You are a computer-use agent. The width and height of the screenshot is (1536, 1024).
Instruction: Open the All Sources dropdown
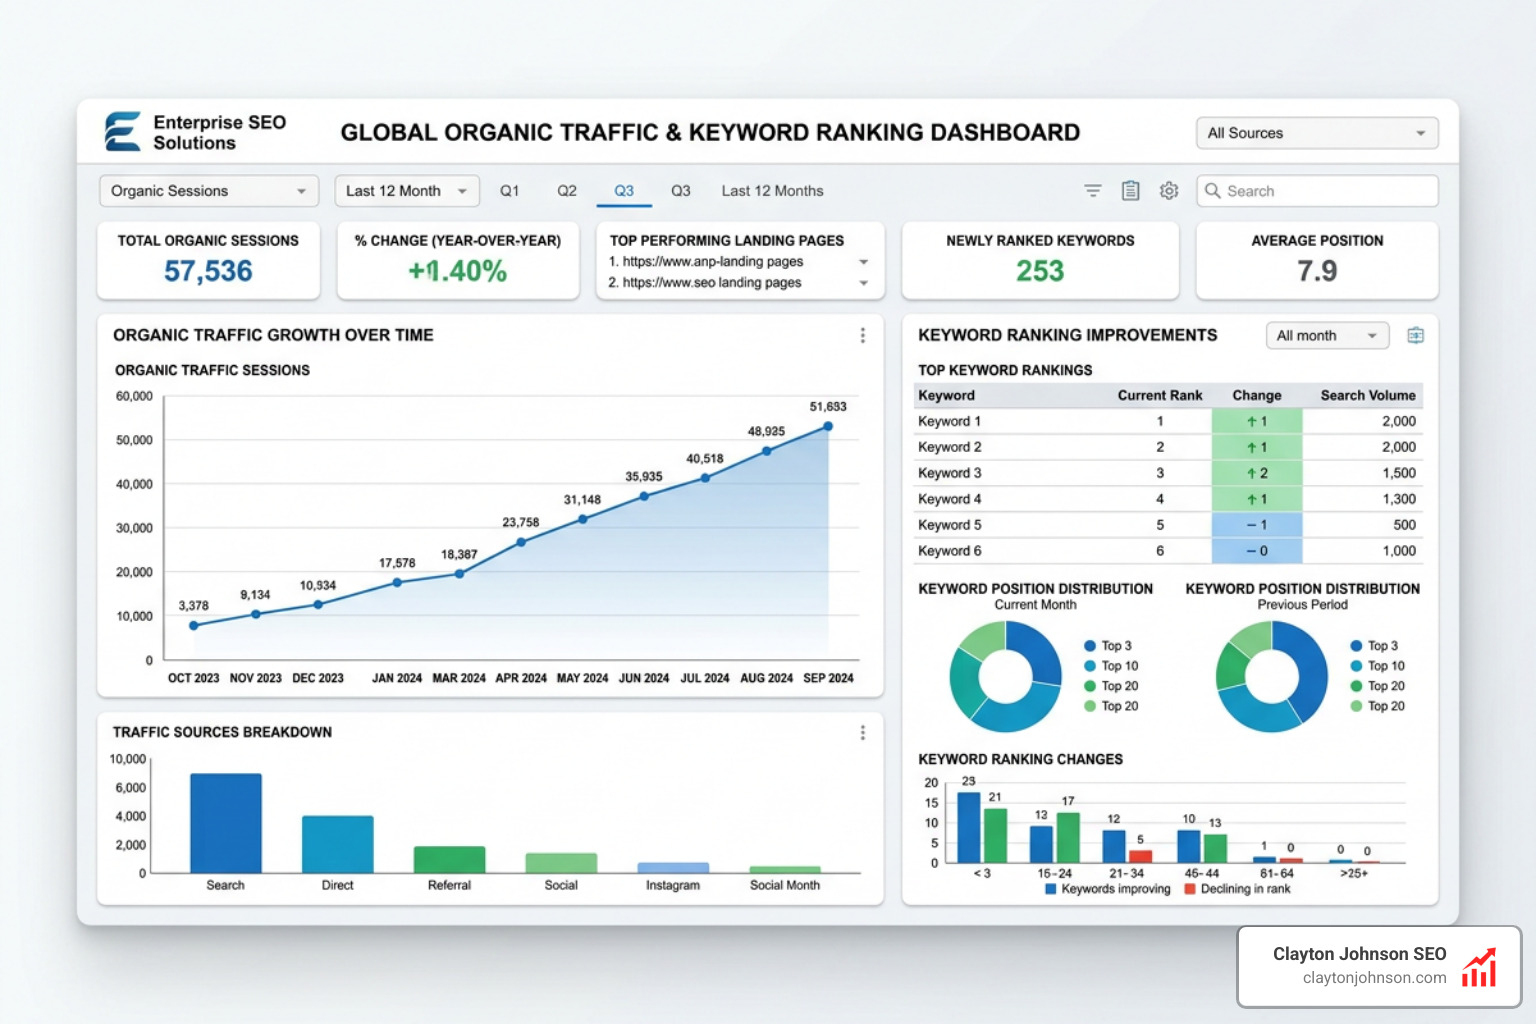[x=1316, y=132]
